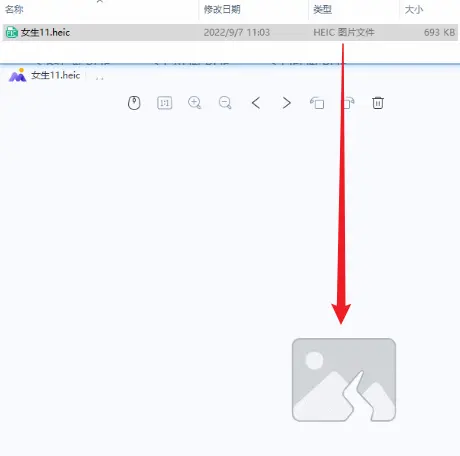Click the 693 KB size cell
Viewport: 460px width, 456px height.
tap(439, 32)
